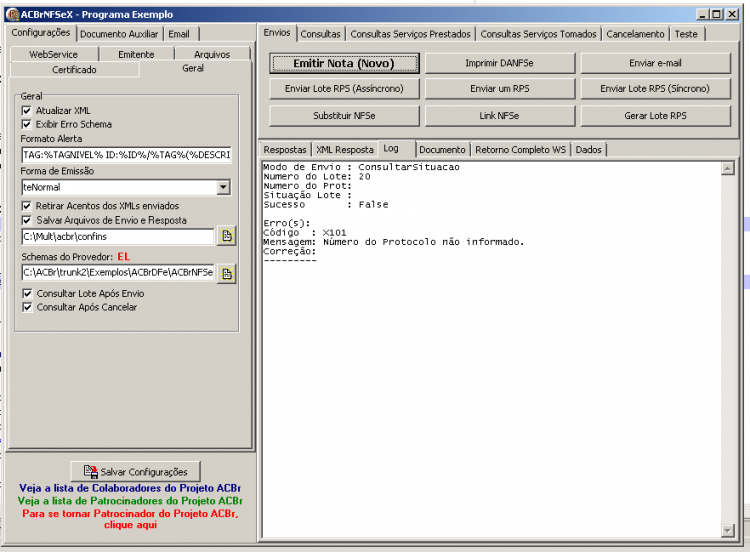Click the C:\Mult\acbr\confins path field

pos(118,236)
